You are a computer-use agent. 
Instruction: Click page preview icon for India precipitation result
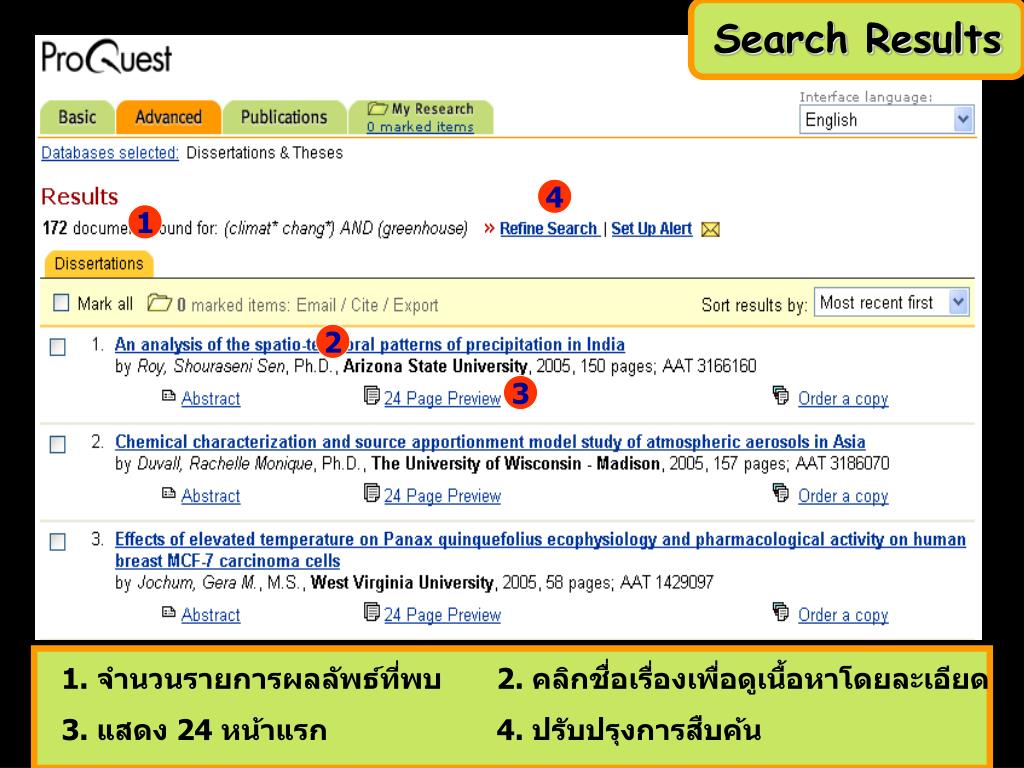[372, 396]
